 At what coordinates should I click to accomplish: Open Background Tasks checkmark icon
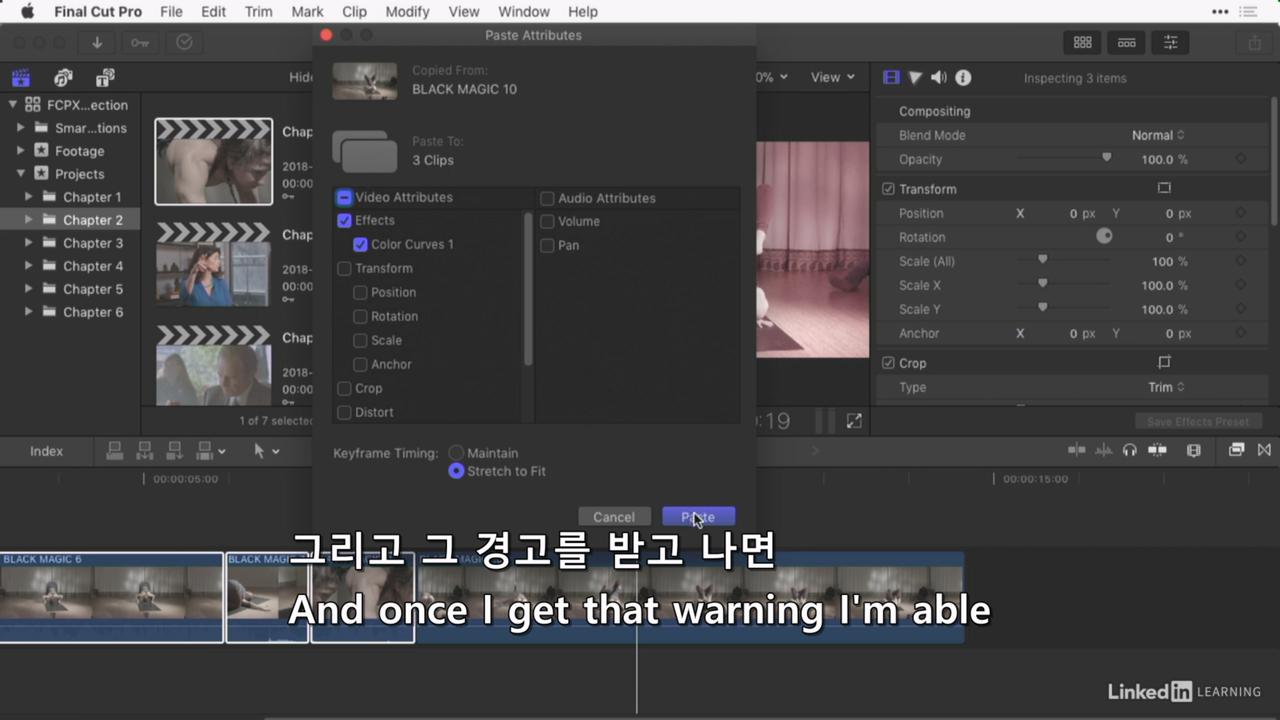[x=184, y=42]
